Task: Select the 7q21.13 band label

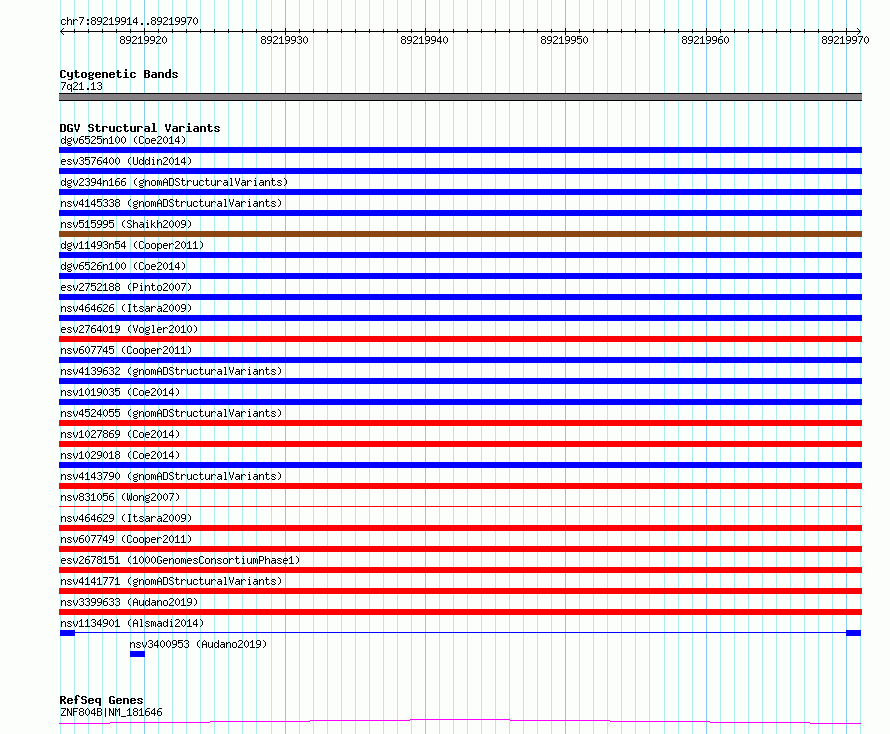Action: point(81,86)
